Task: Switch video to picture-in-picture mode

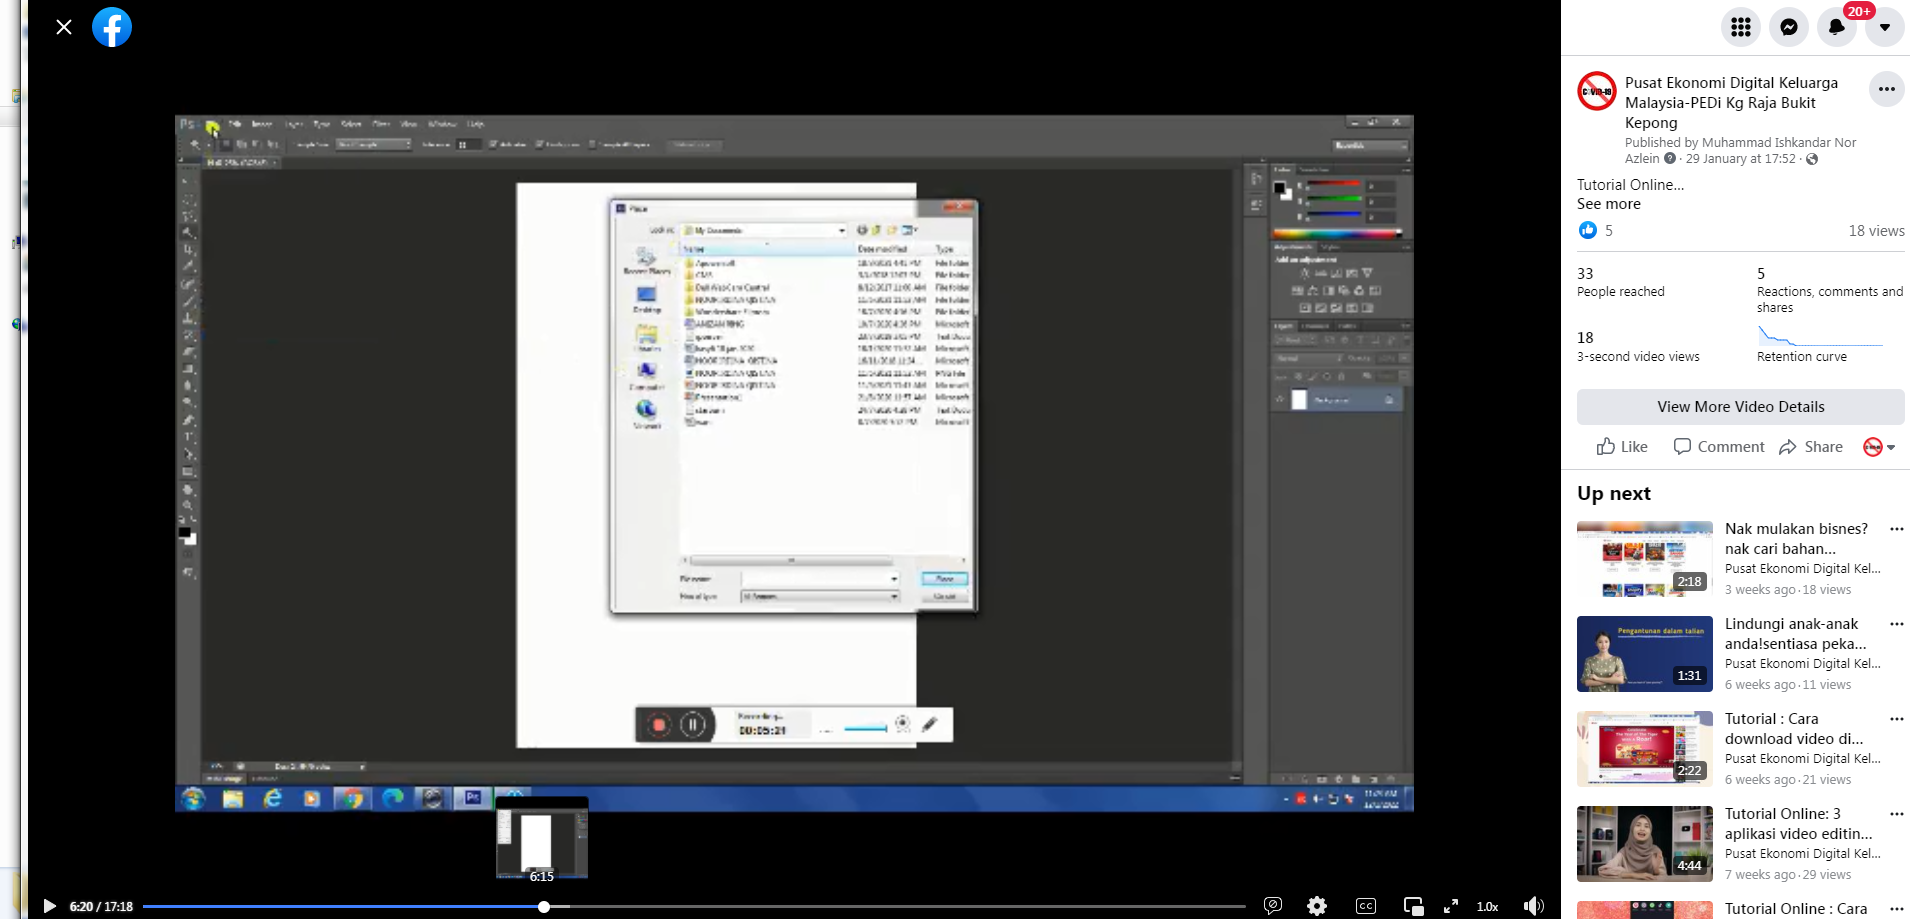Action: [x=1413, y=906]
